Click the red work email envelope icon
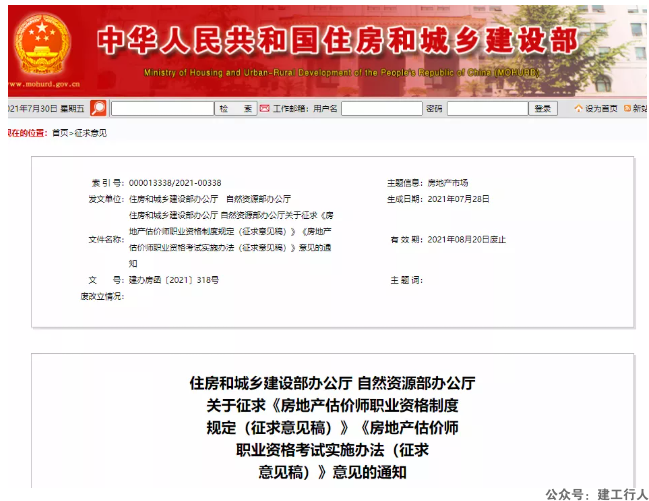Screen dimensions: 649x501 pos(264,108)
